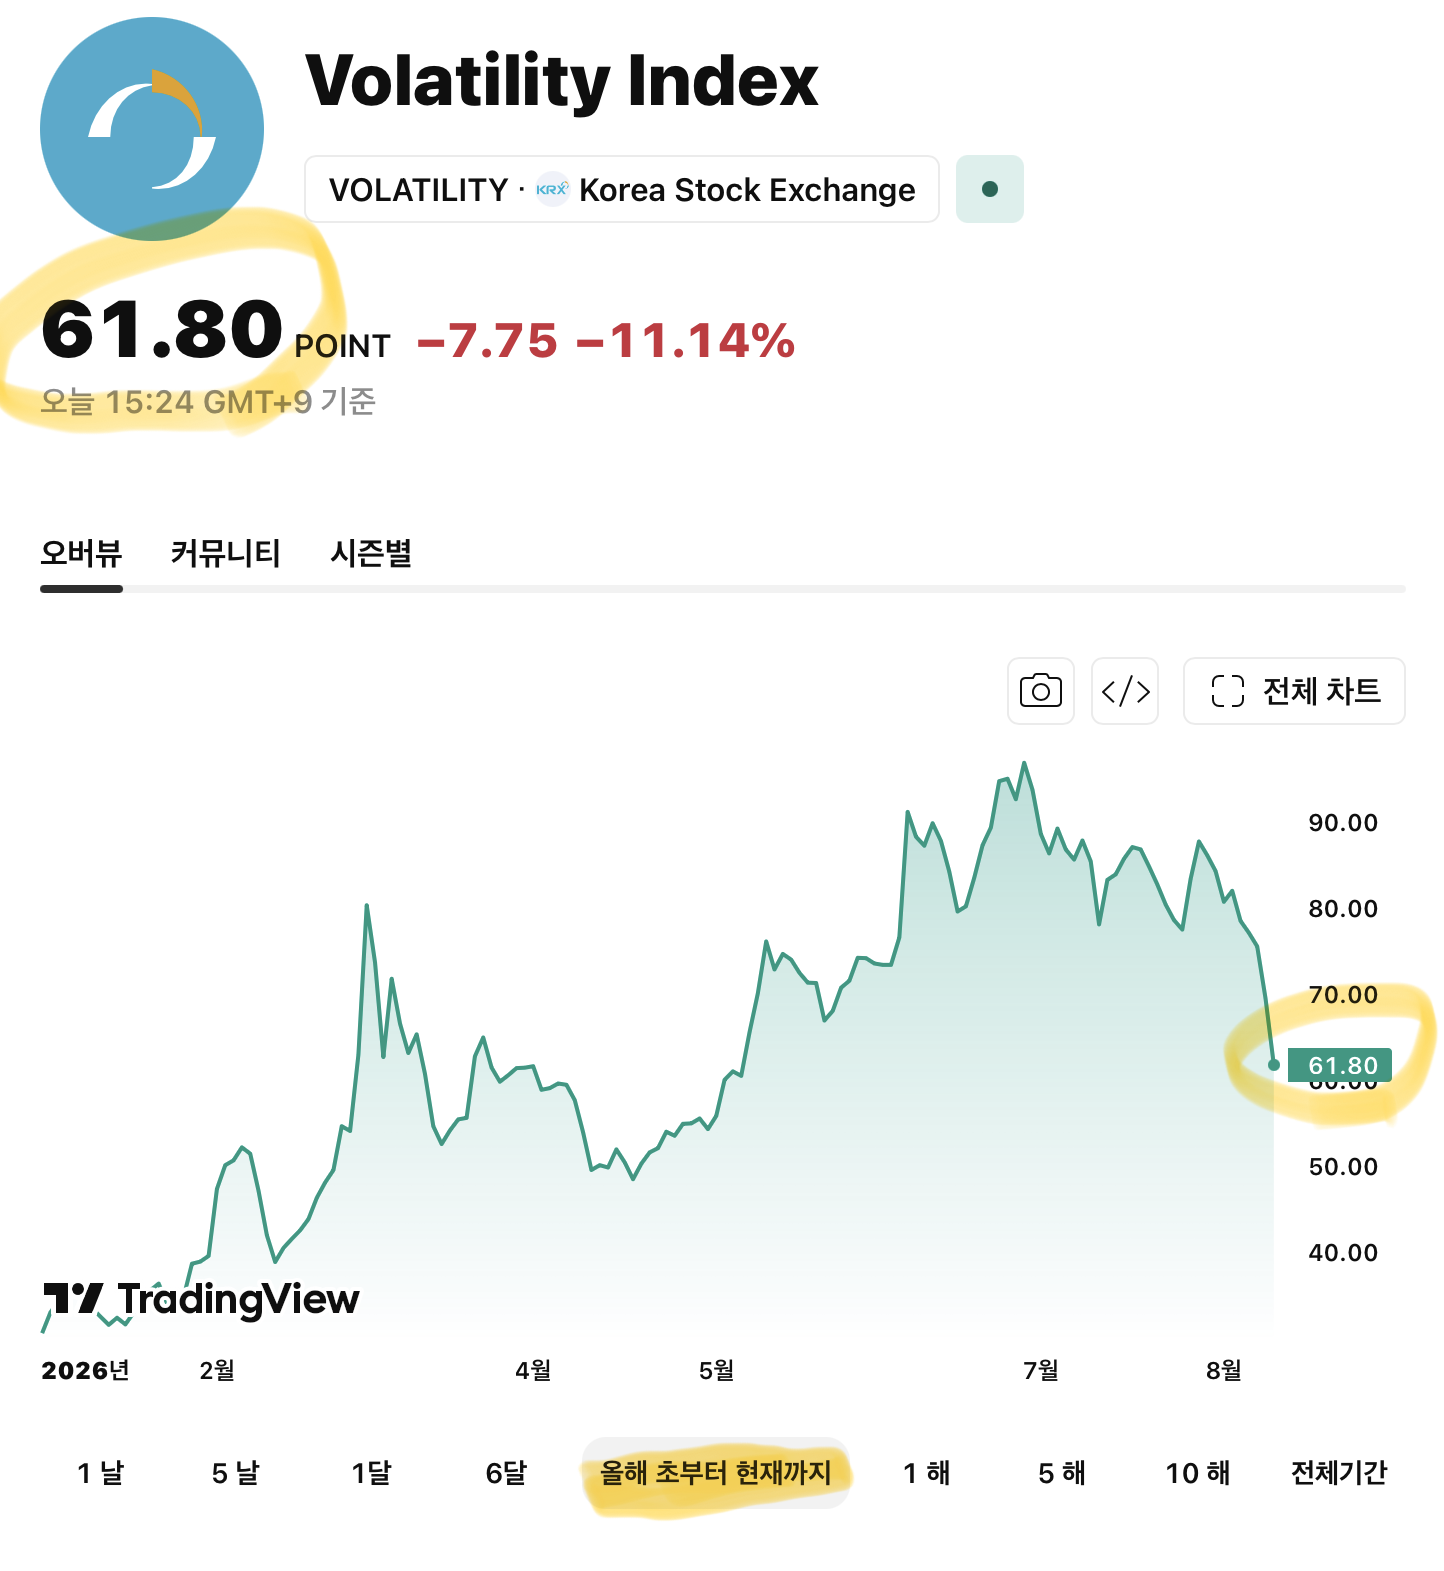The width and height of the screenshot is (1444, 1571).
Task: Select the 5 날 time range
Action: click(235, 1473)
